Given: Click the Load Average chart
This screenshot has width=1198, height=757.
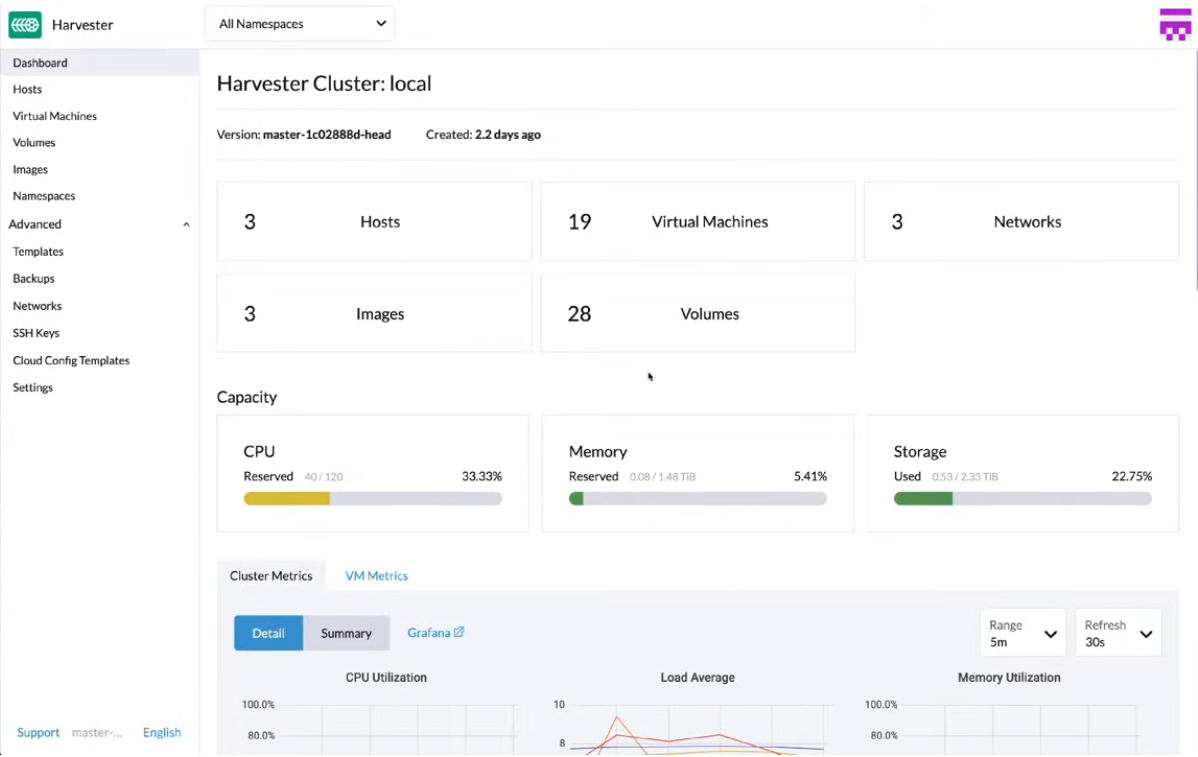Looking at the screenshot, I should point(697,726).
